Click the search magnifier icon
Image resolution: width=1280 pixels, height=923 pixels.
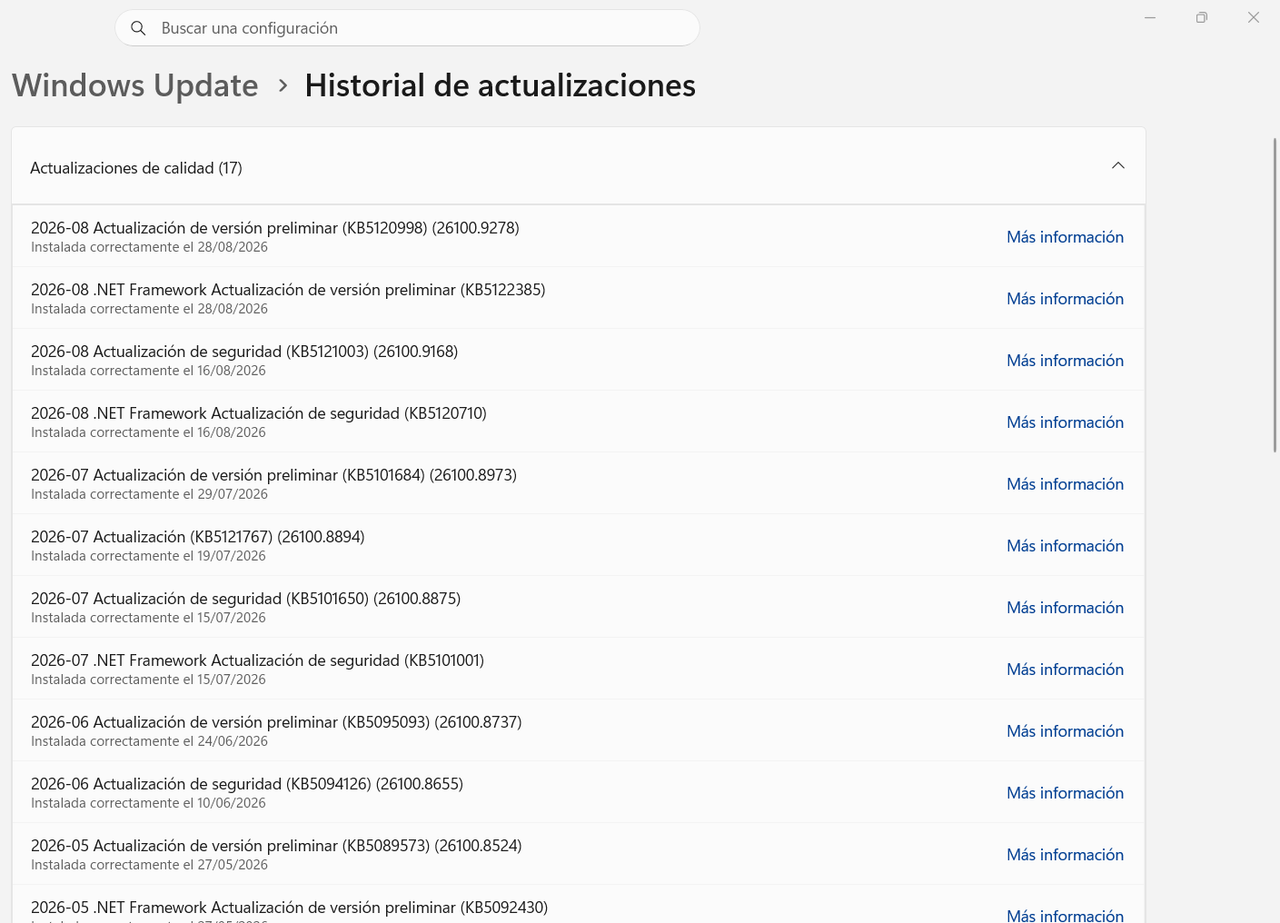138,28
